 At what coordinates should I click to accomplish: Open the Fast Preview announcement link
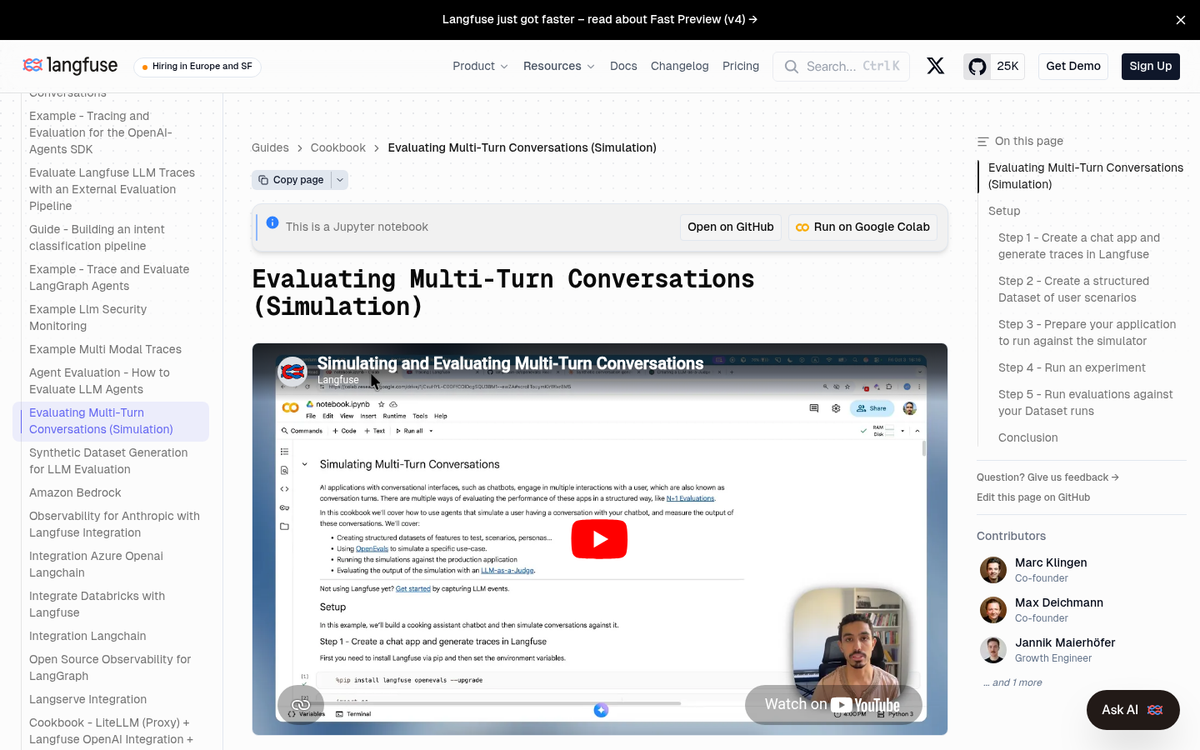[600, 19]
